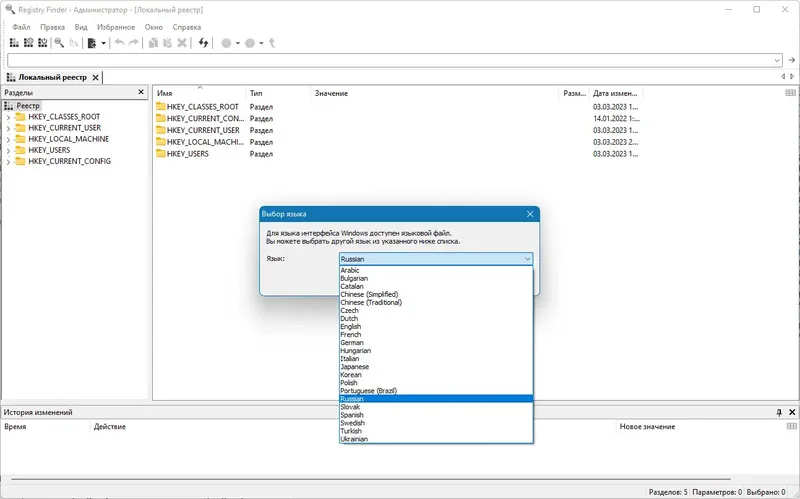The image size is (800, 499).
Task: Click the Refresh lightning-arrows toolbar icon
Action: (204, 43)
